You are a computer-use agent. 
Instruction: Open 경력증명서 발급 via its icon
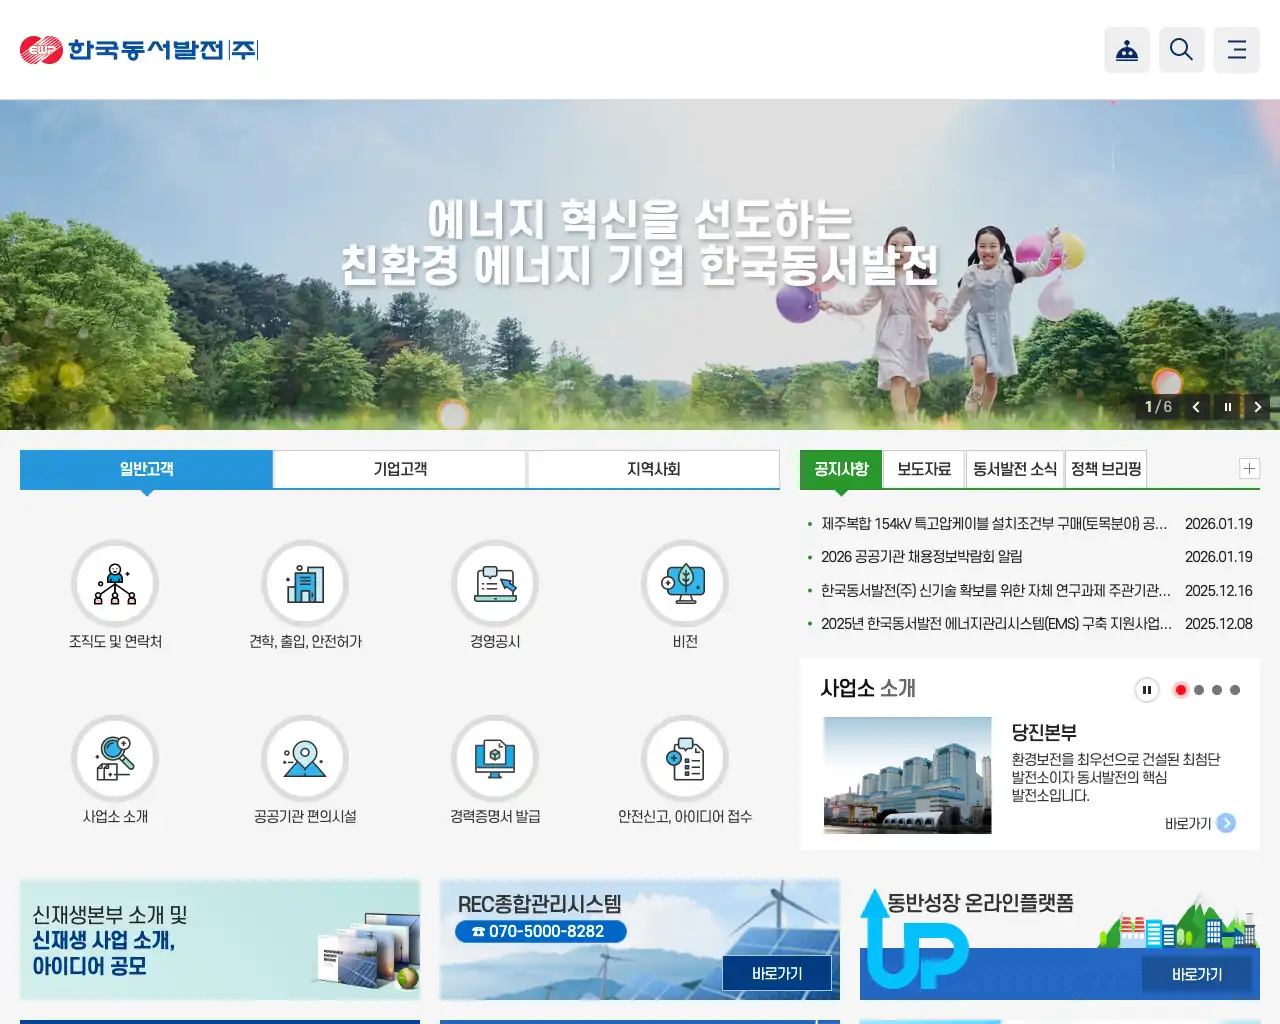pyautogui.click(x=495, y=757)
